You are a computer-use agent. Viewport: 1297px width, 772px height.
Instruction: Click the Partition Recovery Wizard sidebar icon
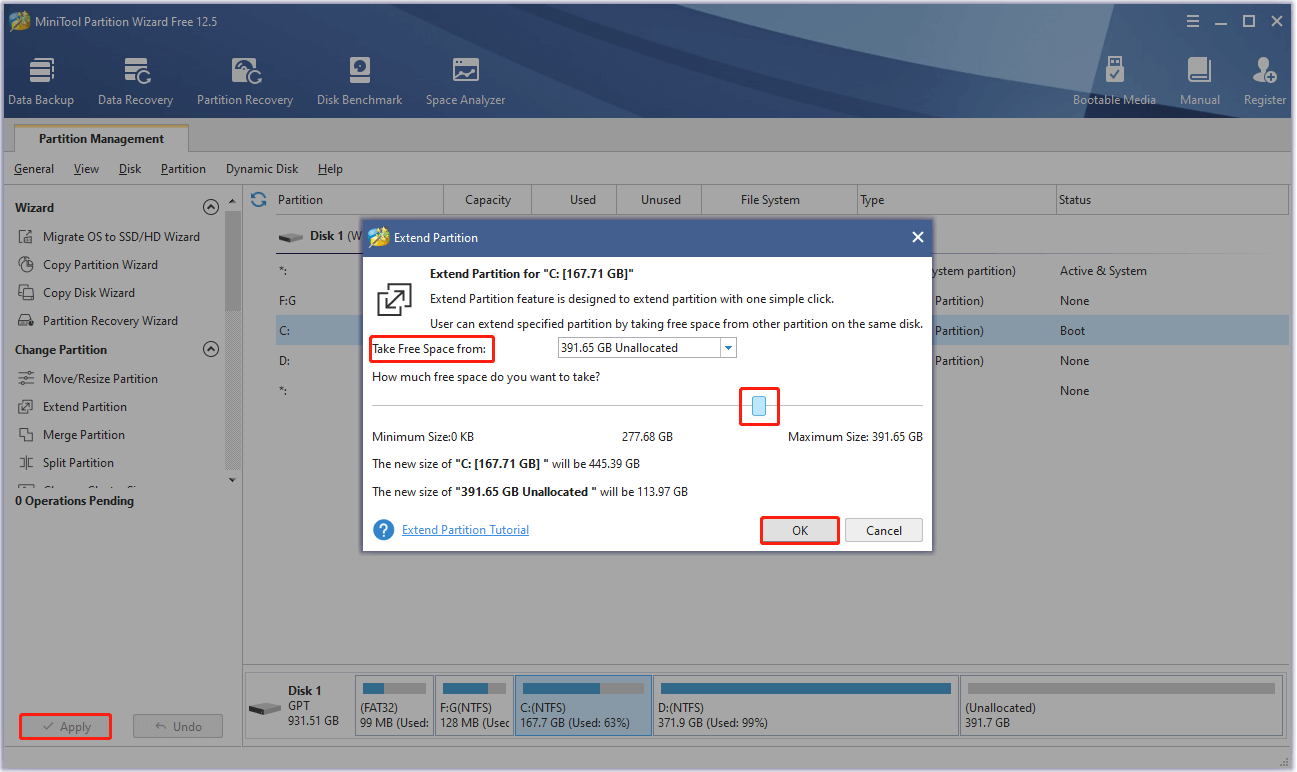pos(25,321)
